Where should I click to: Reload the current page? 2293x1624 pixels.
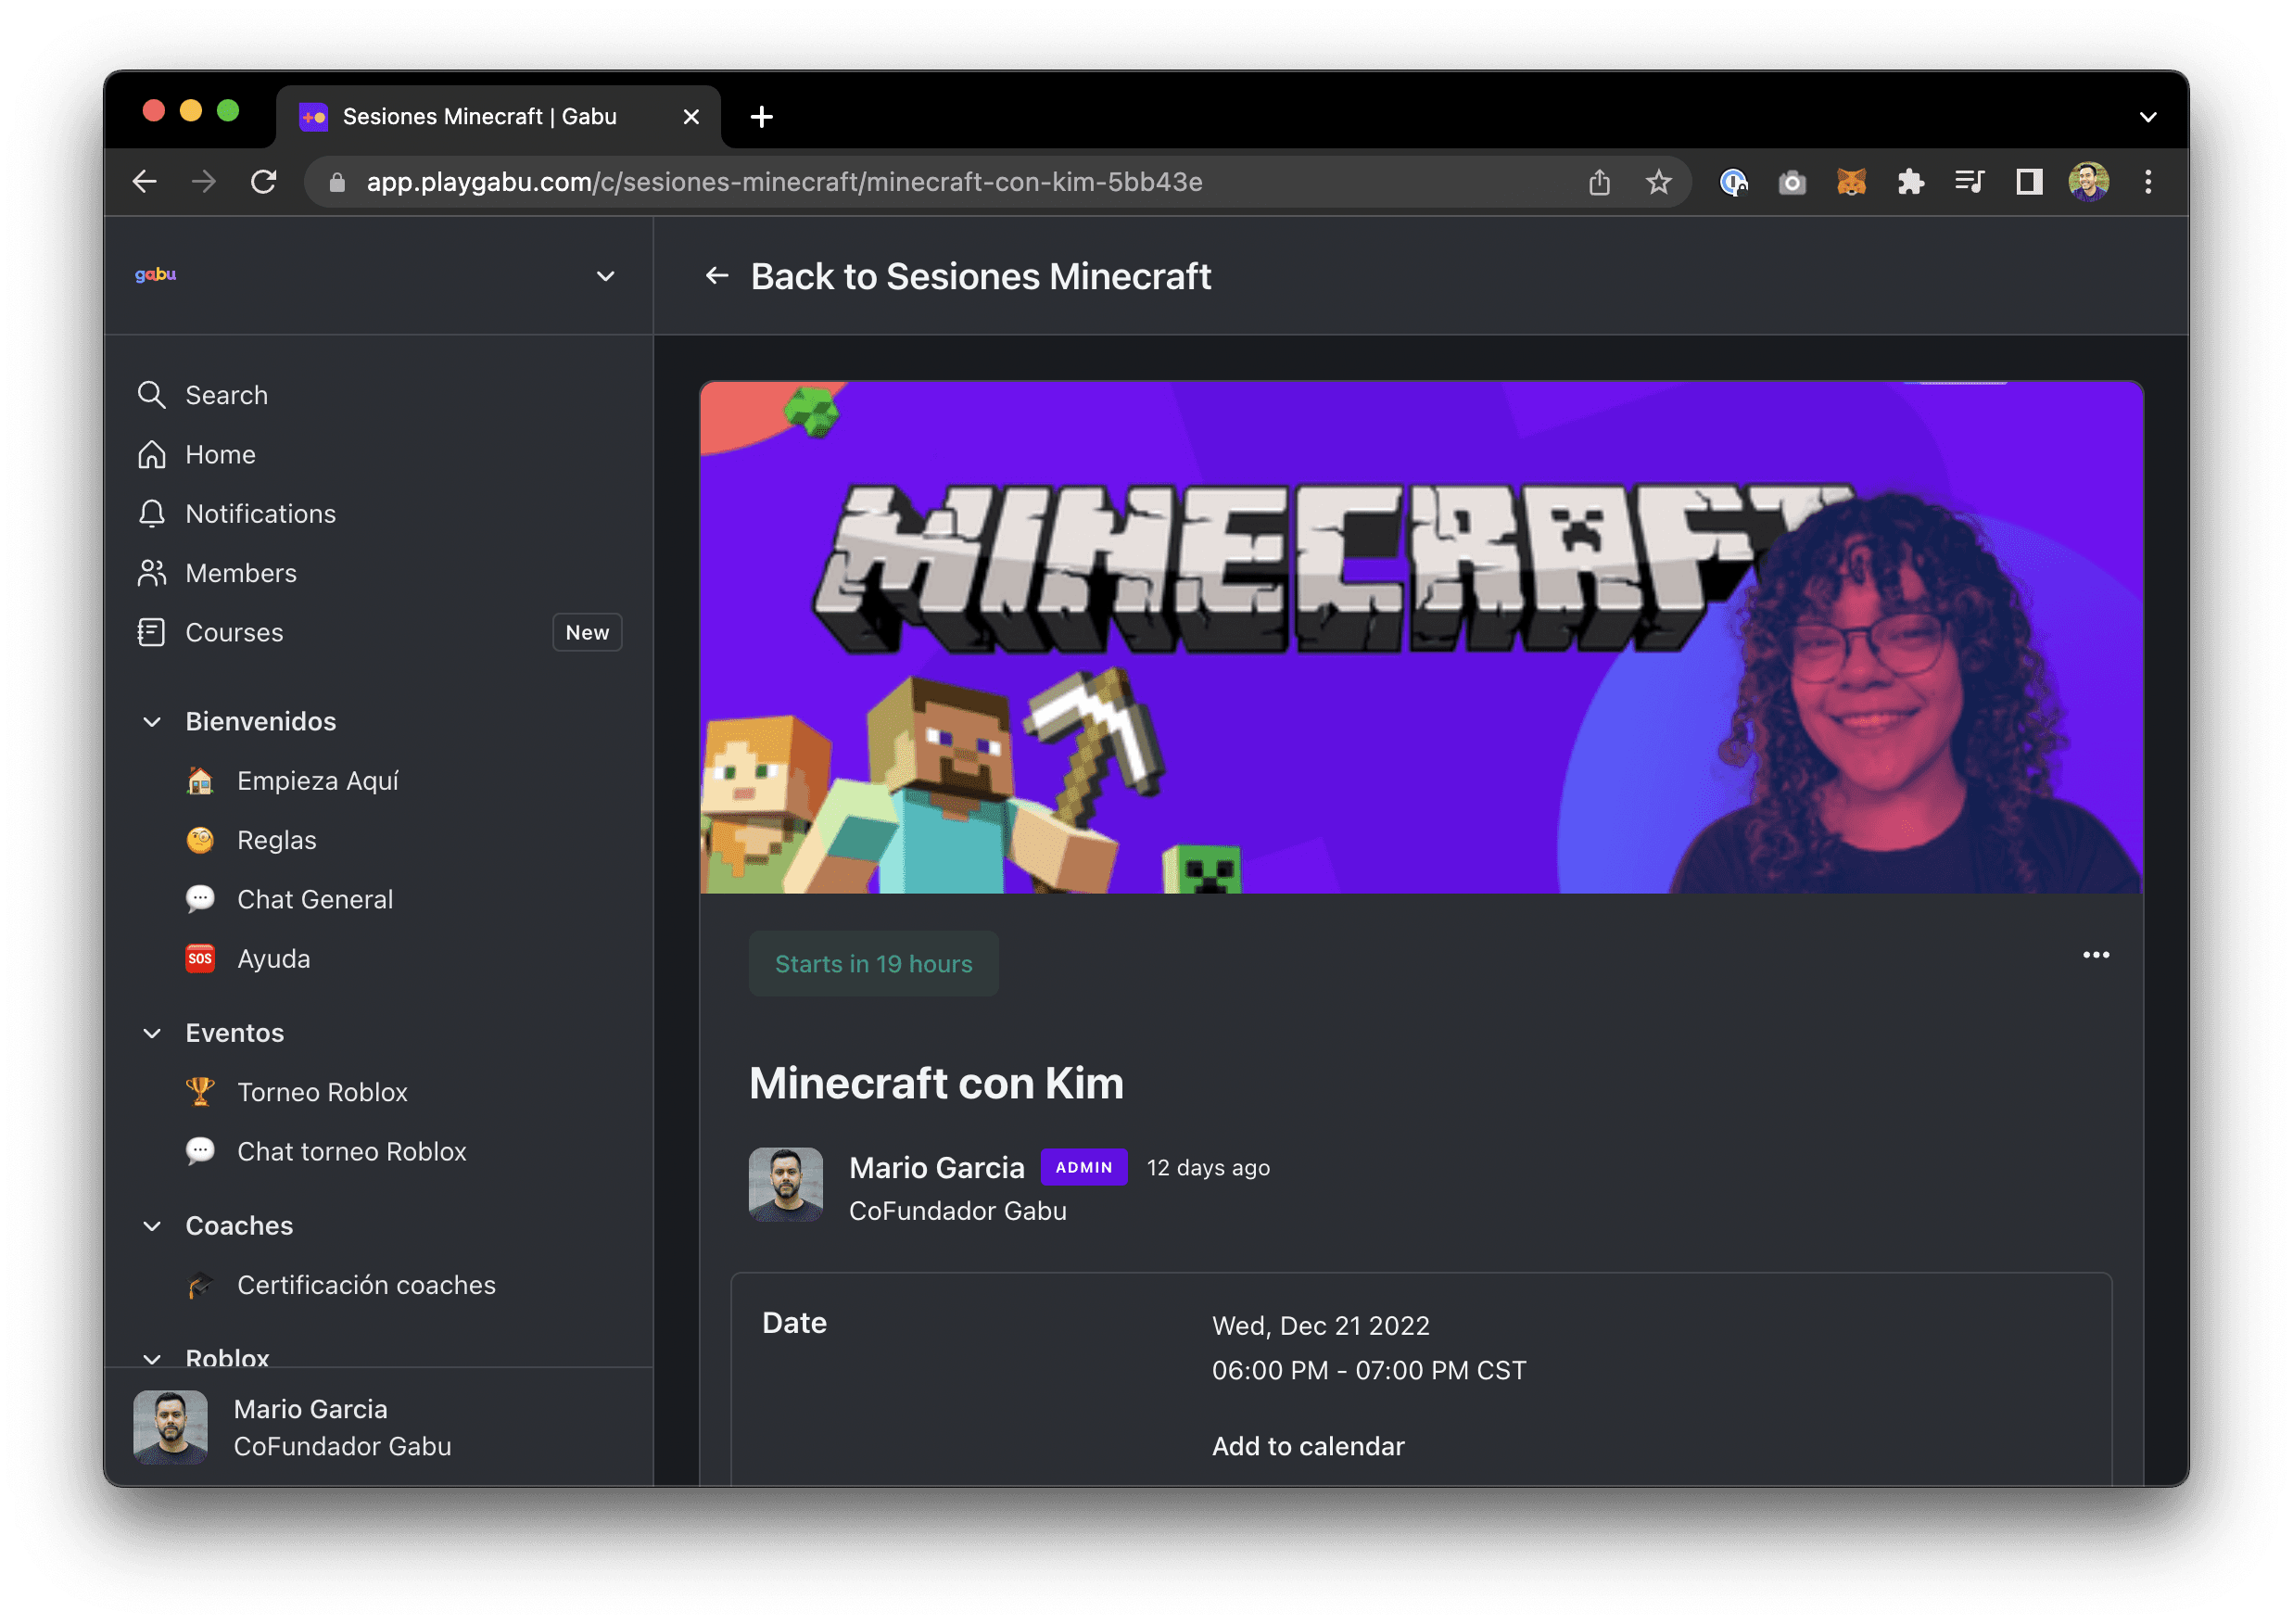point(264,182)
